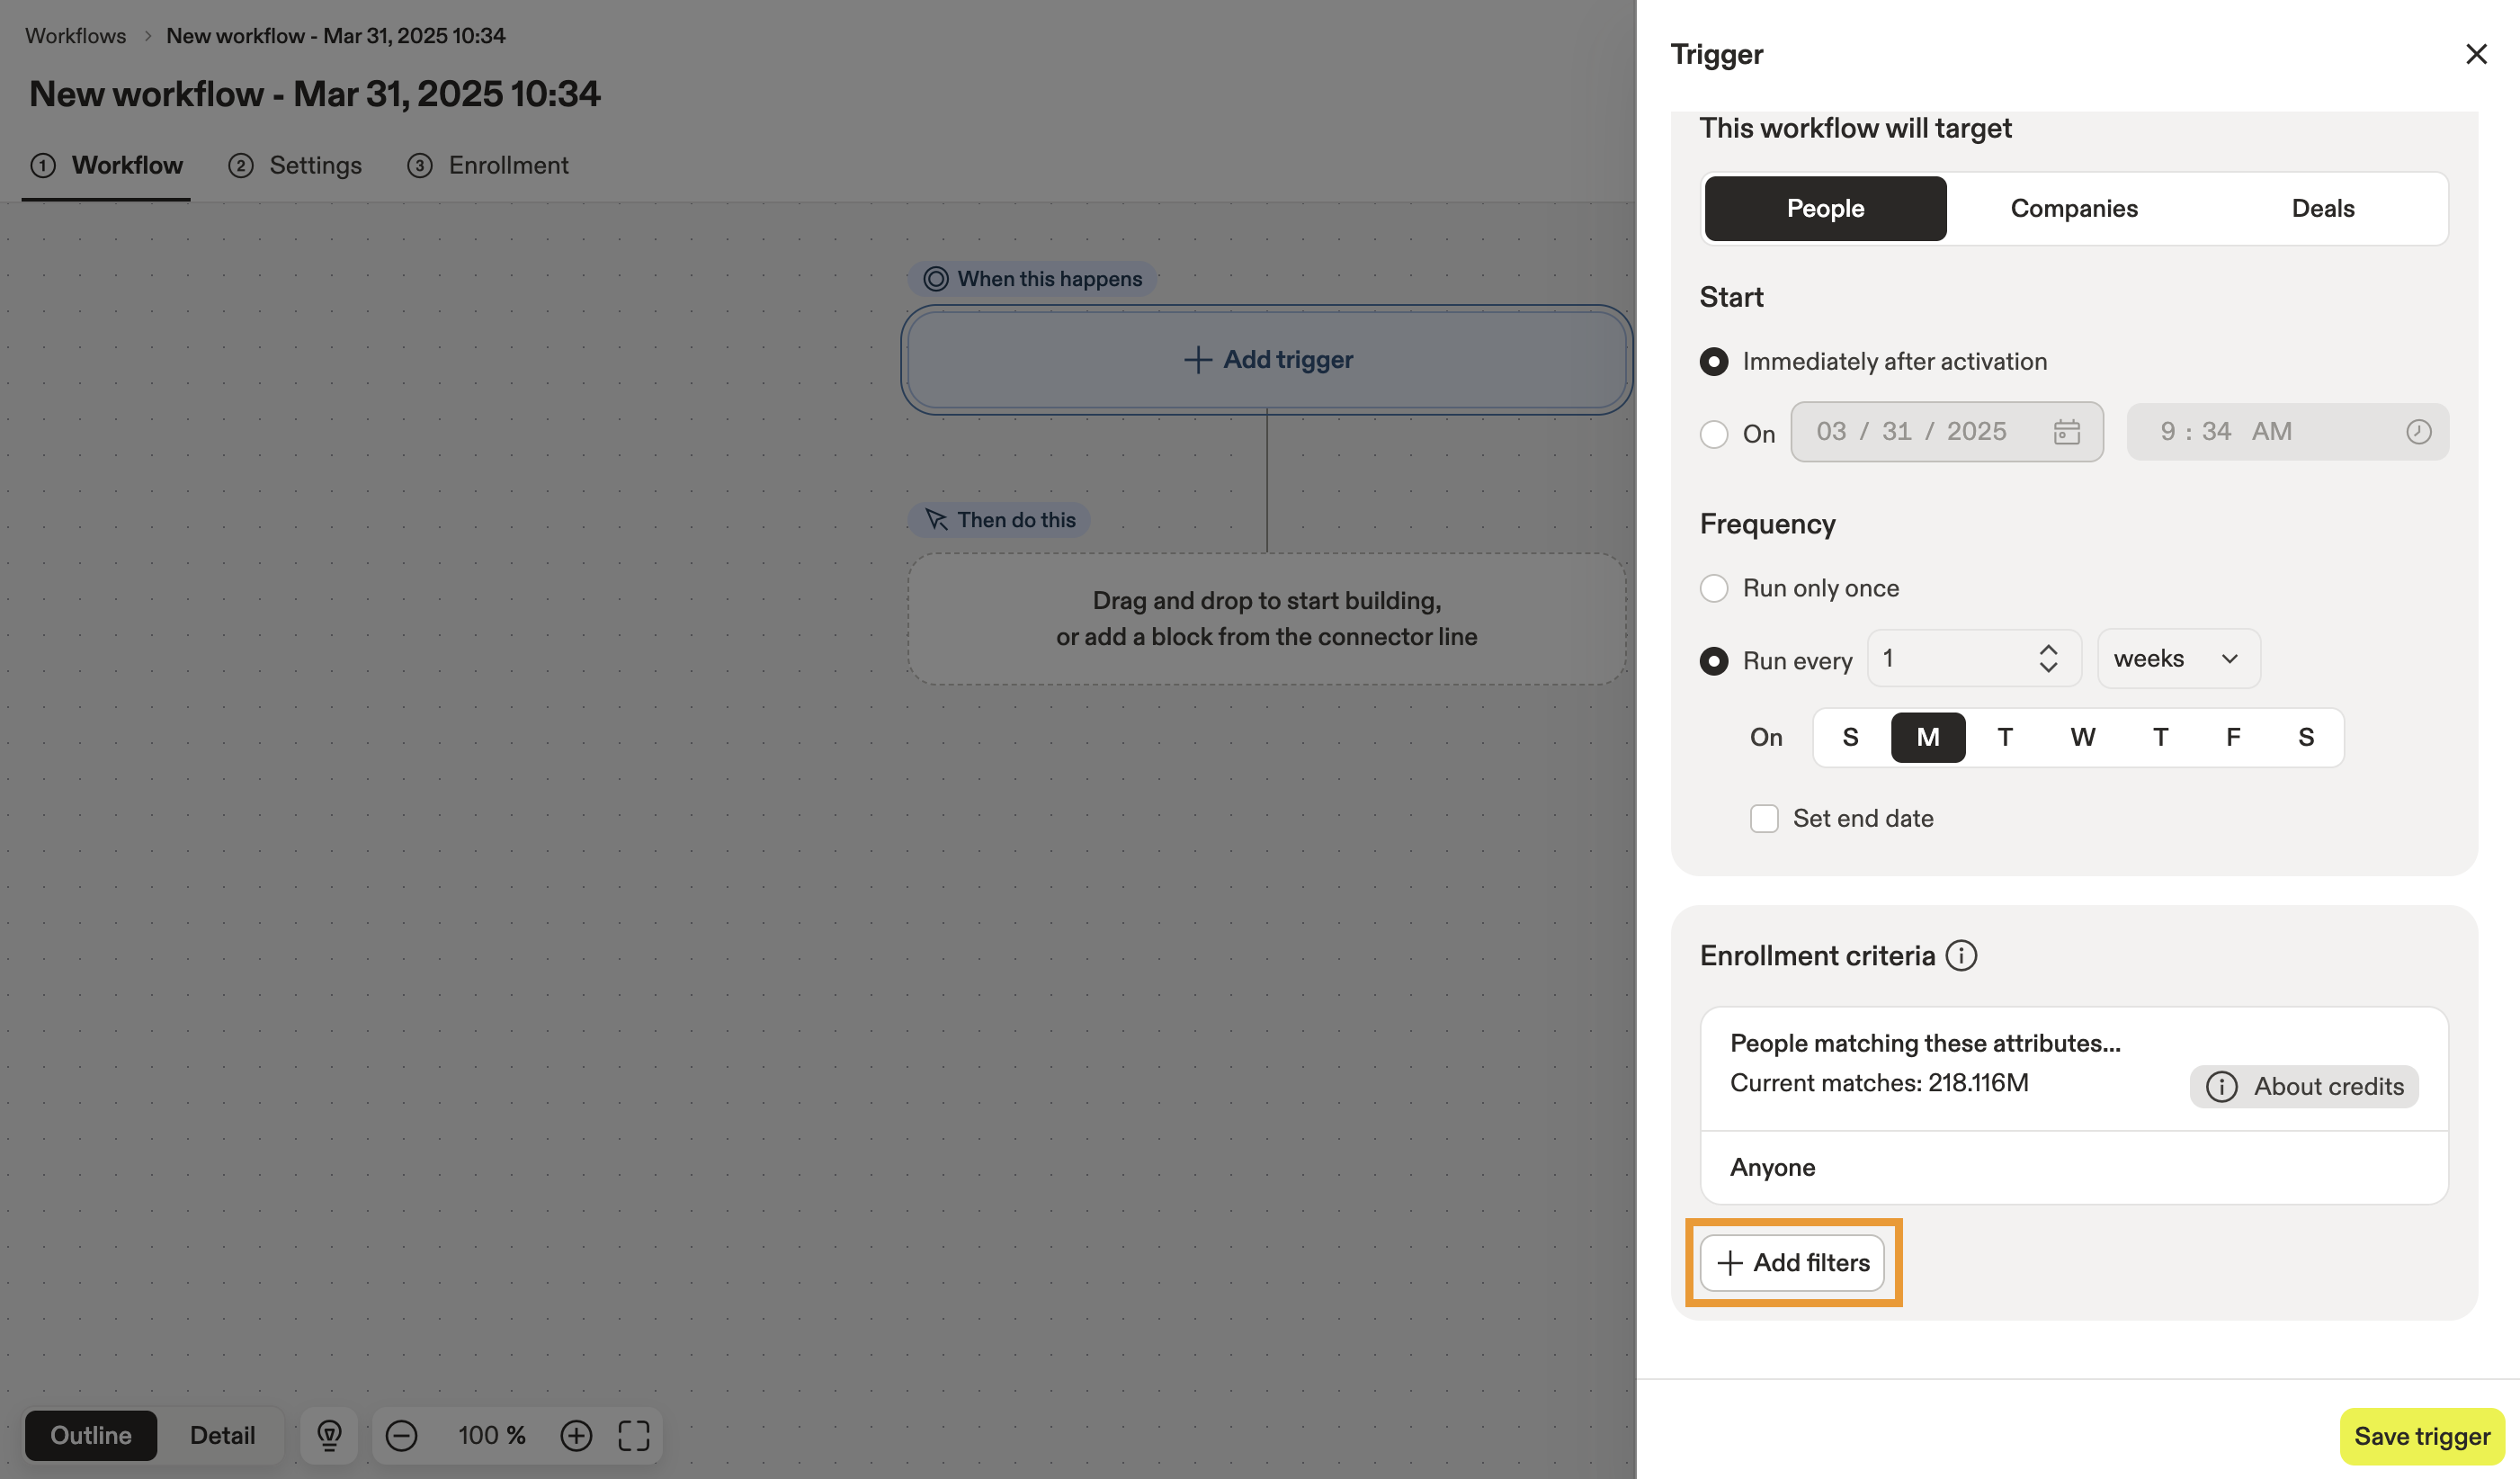Click the Run every number stepper arrows
Screen dimensions: 2520x1479
pos(2048,658)
